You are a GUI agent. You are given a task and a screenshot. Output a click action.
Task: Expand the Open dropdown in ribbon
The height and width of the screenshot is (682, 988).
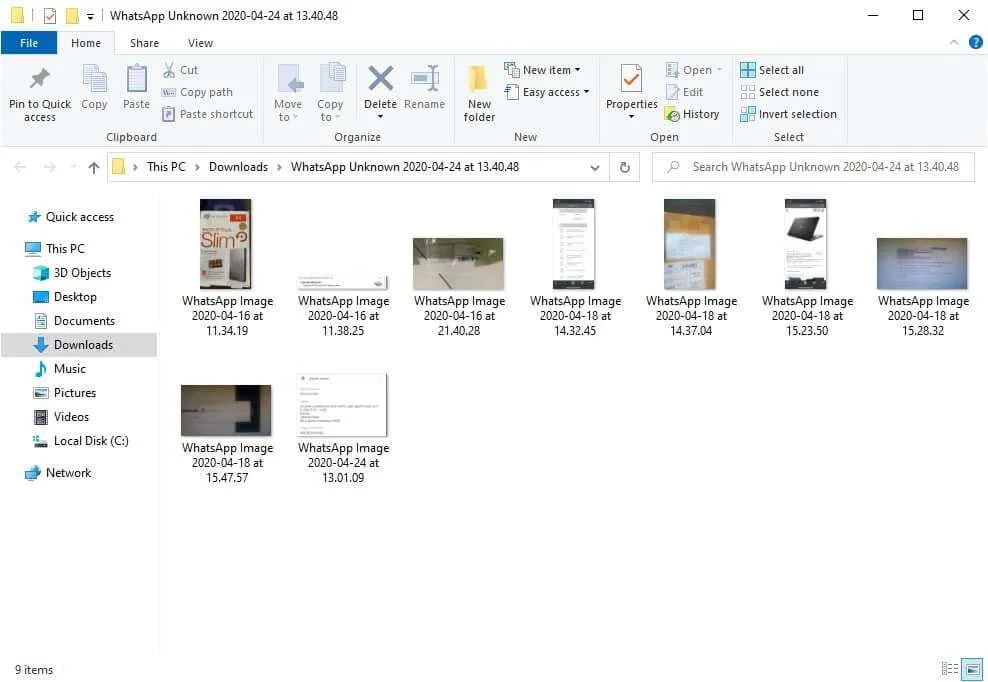click(x=719, y=70)
